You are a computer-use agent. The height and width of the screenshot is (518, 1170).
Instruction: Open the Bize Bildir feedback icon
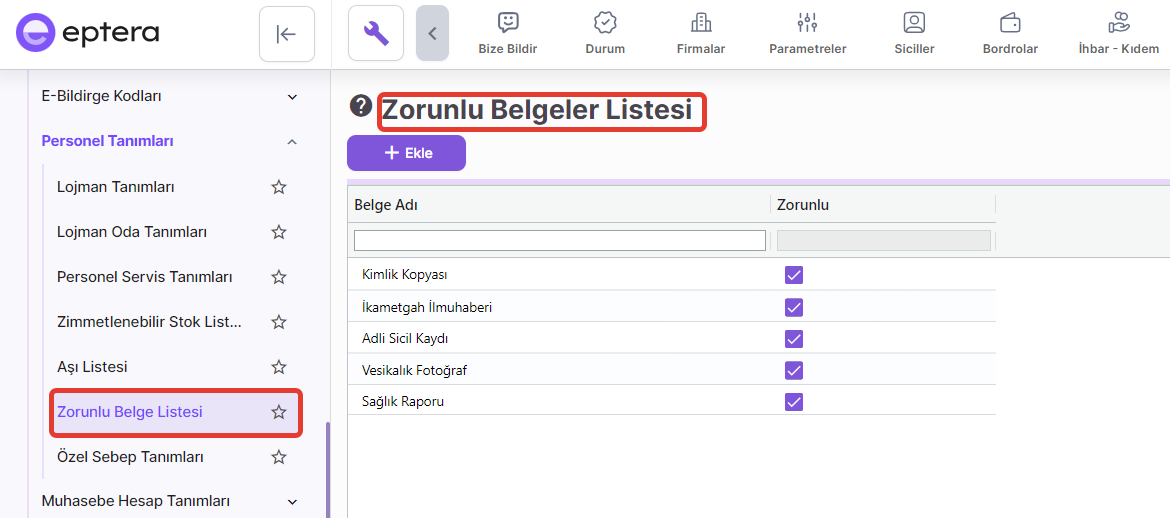[508, 23]
